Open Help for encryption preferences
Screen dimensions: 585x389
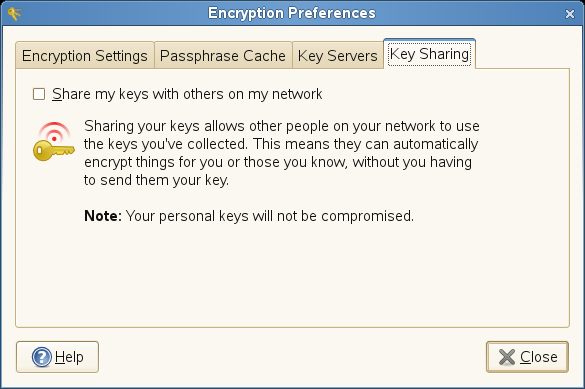coord(57,357)
